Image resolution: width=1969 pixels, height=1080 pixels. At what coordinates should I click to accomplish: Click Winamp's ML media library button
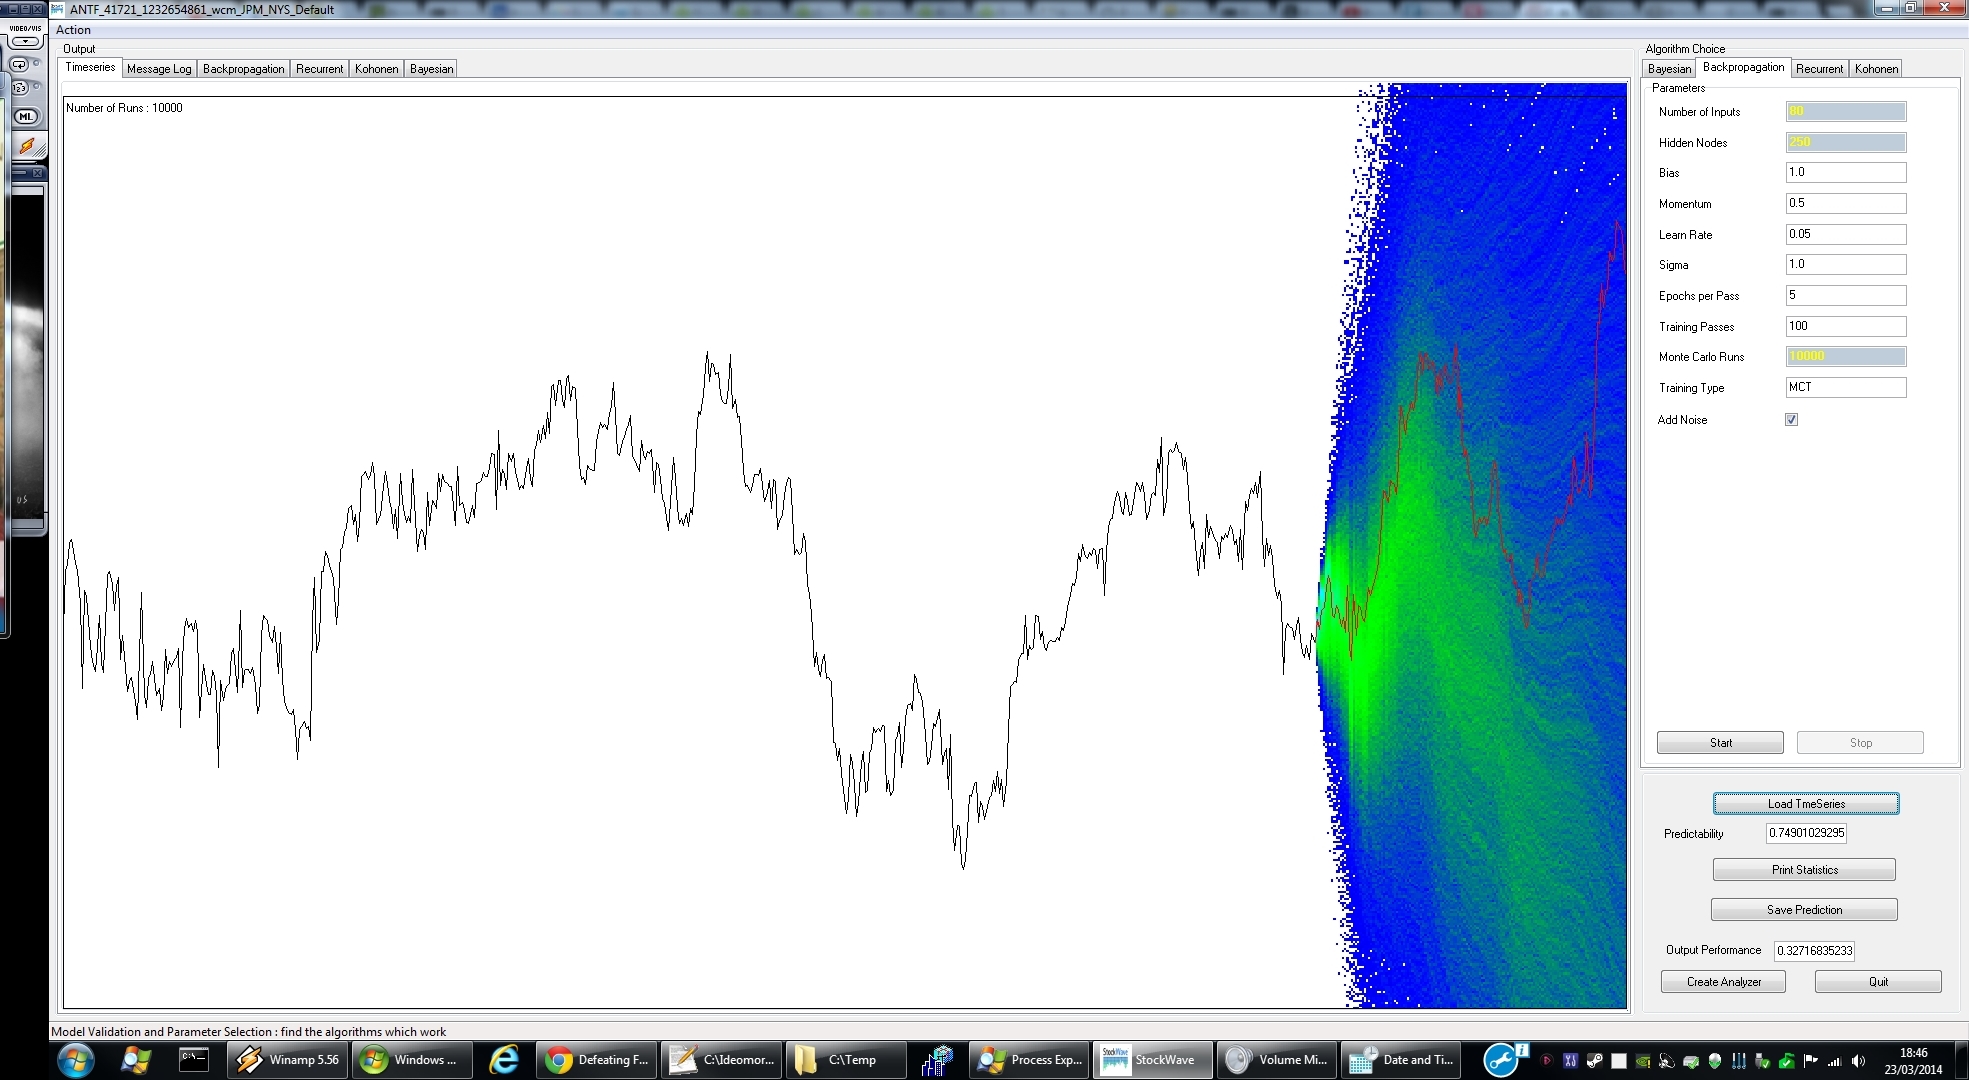coord(26,115)
